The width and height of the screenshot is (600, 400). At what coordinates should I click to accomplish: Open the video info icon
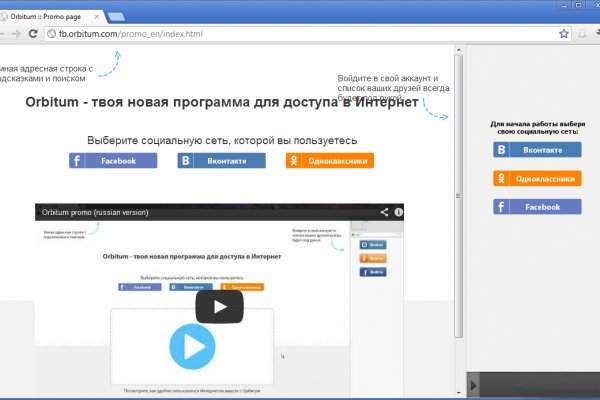pos(398,212)
